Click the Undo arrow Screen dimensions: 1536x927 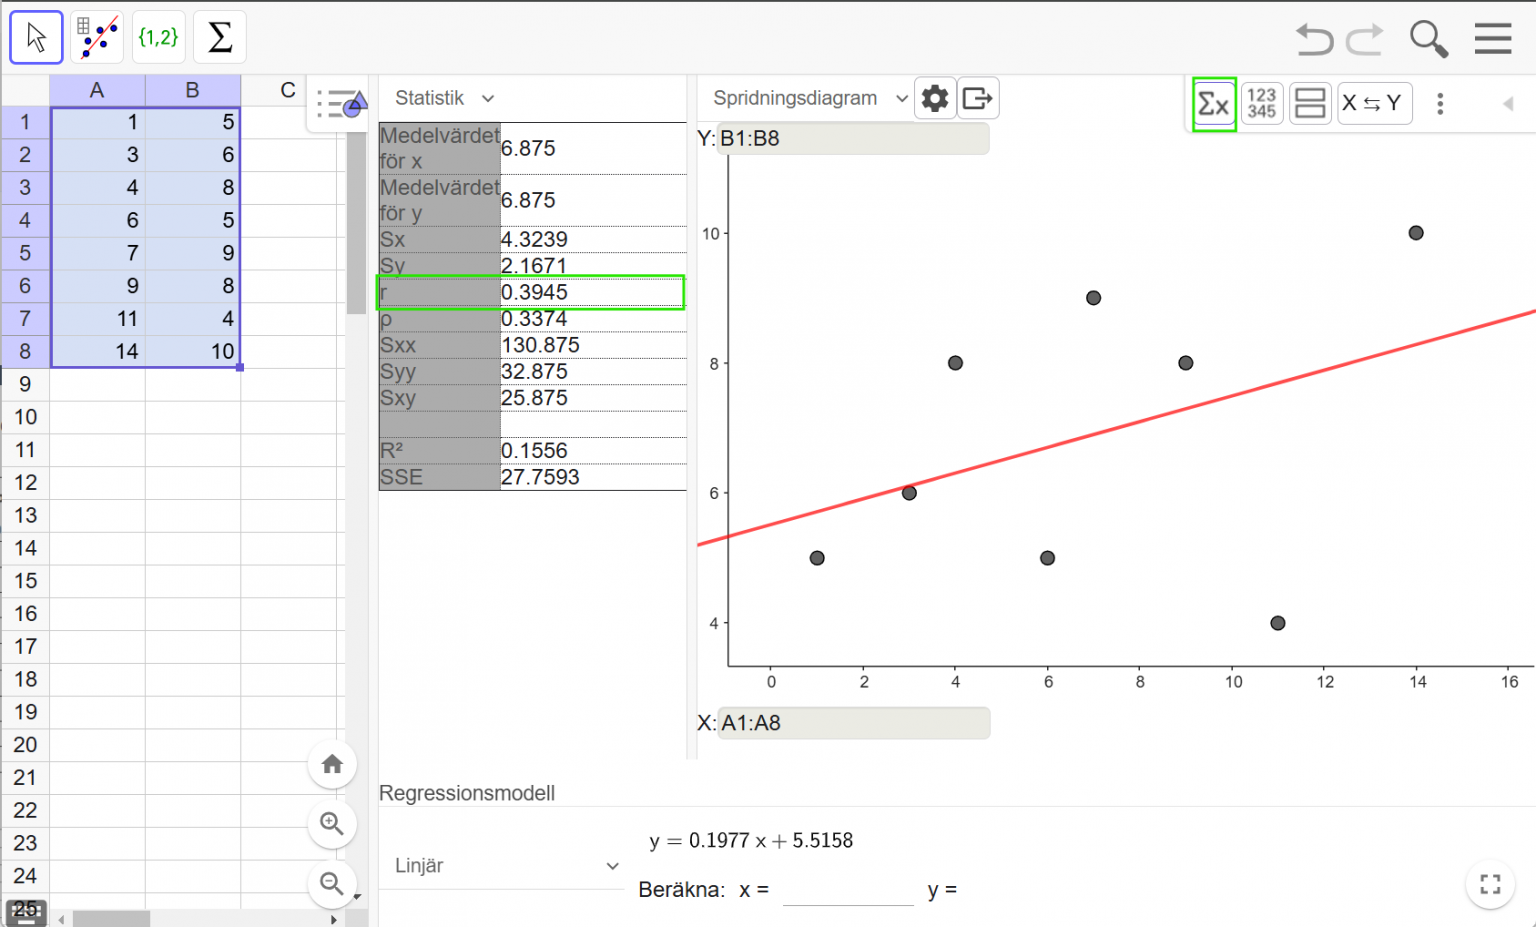point(1313,38)
